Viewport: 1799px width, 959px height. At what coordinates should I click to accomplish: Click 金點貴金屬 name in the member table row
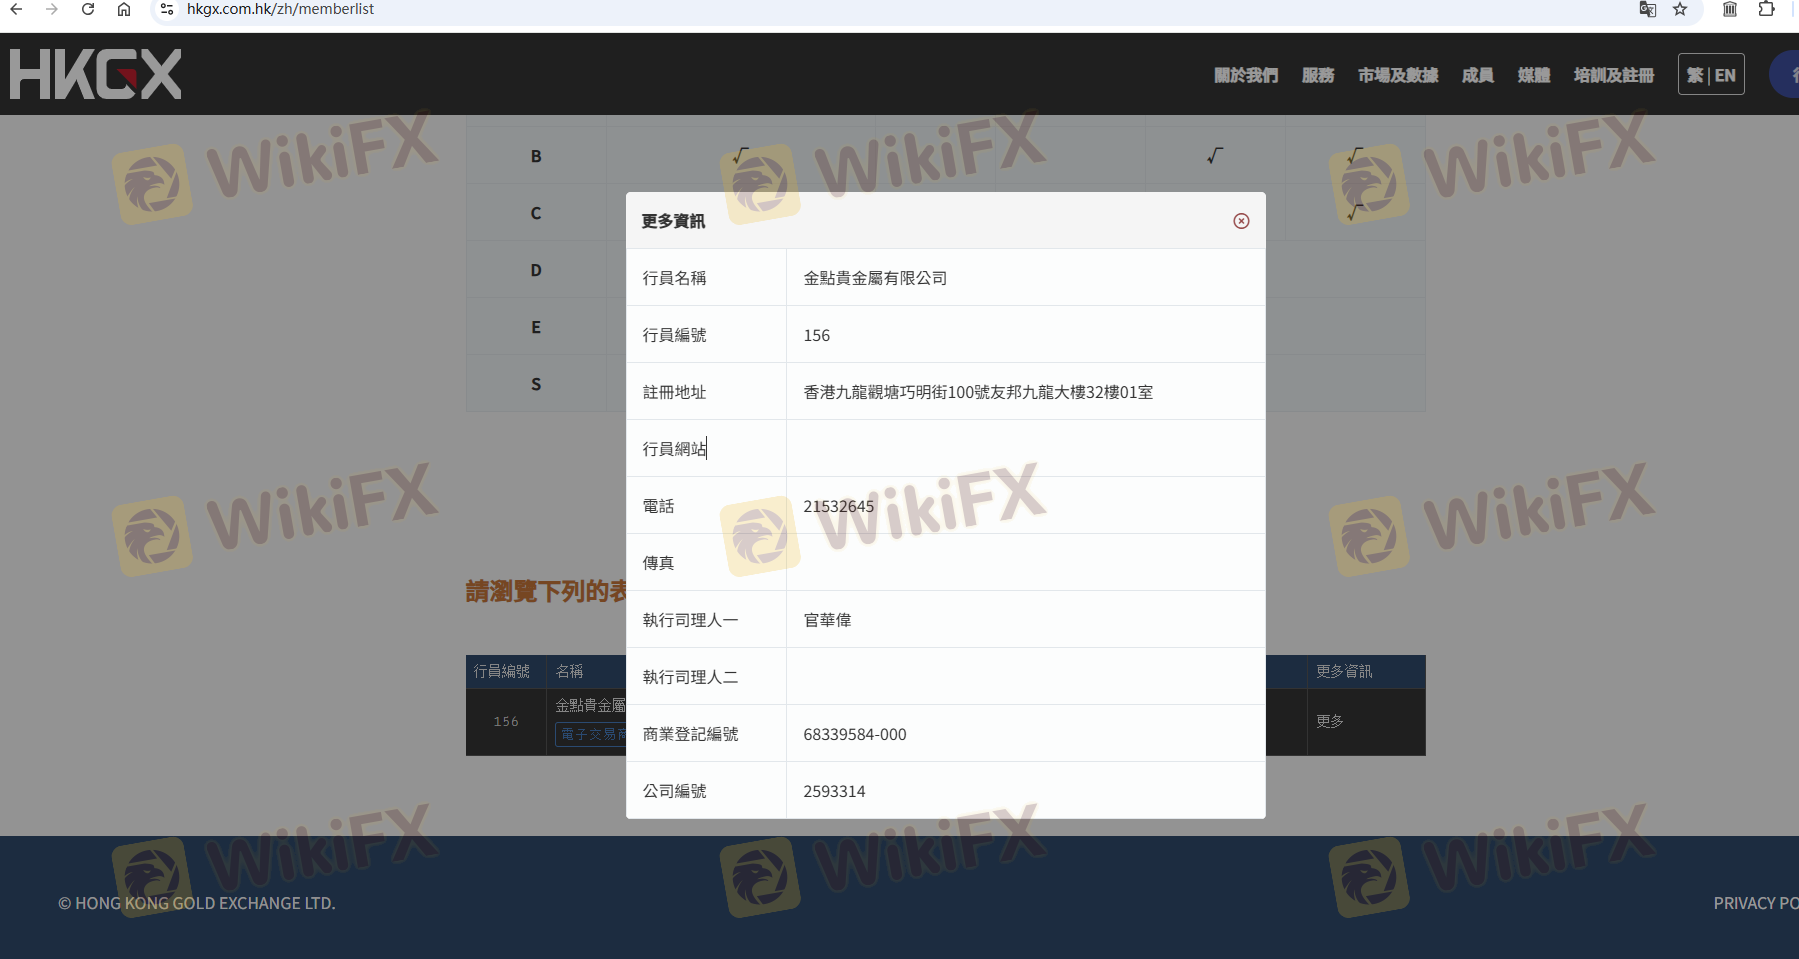(590, 705)
